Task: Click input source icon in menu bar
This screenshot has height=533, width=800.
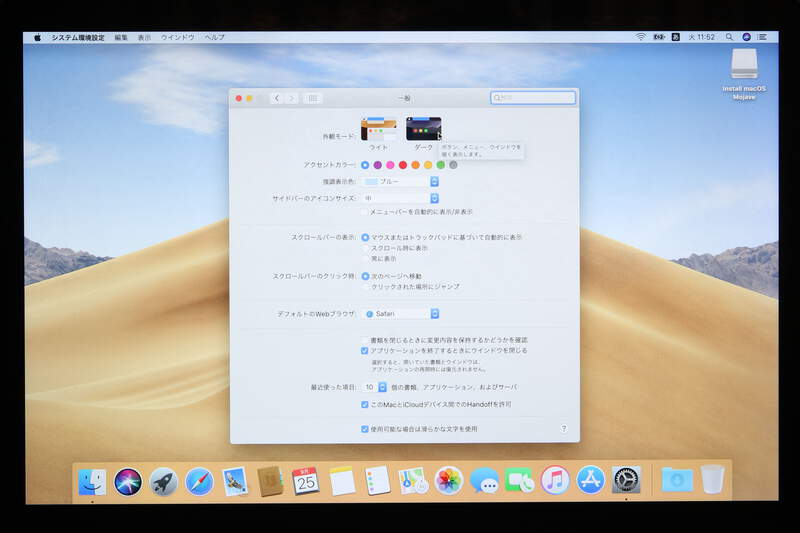Action: tap(676, 37)
